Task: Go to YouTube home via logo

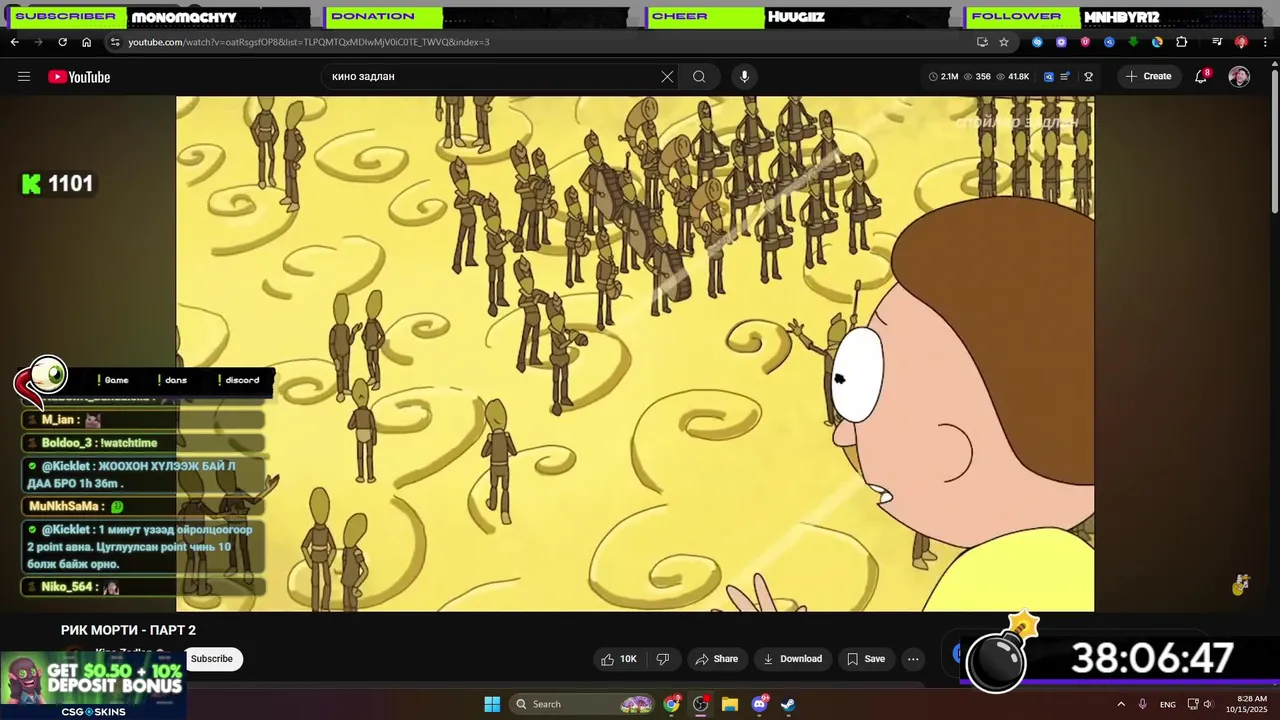Action: pos(79,77)
